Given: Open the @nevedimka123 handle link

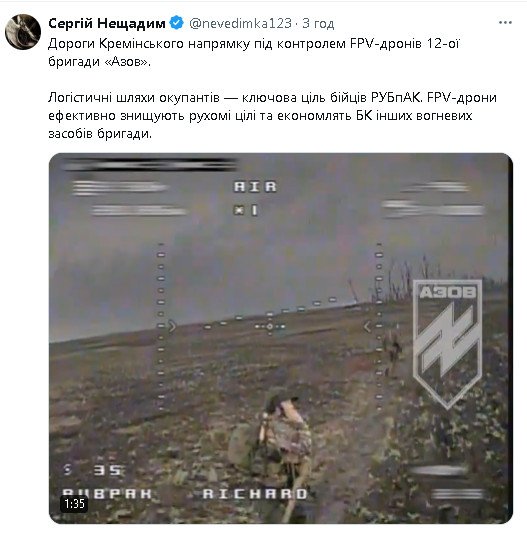Looking at the screenshot, I should coord(240,23).
